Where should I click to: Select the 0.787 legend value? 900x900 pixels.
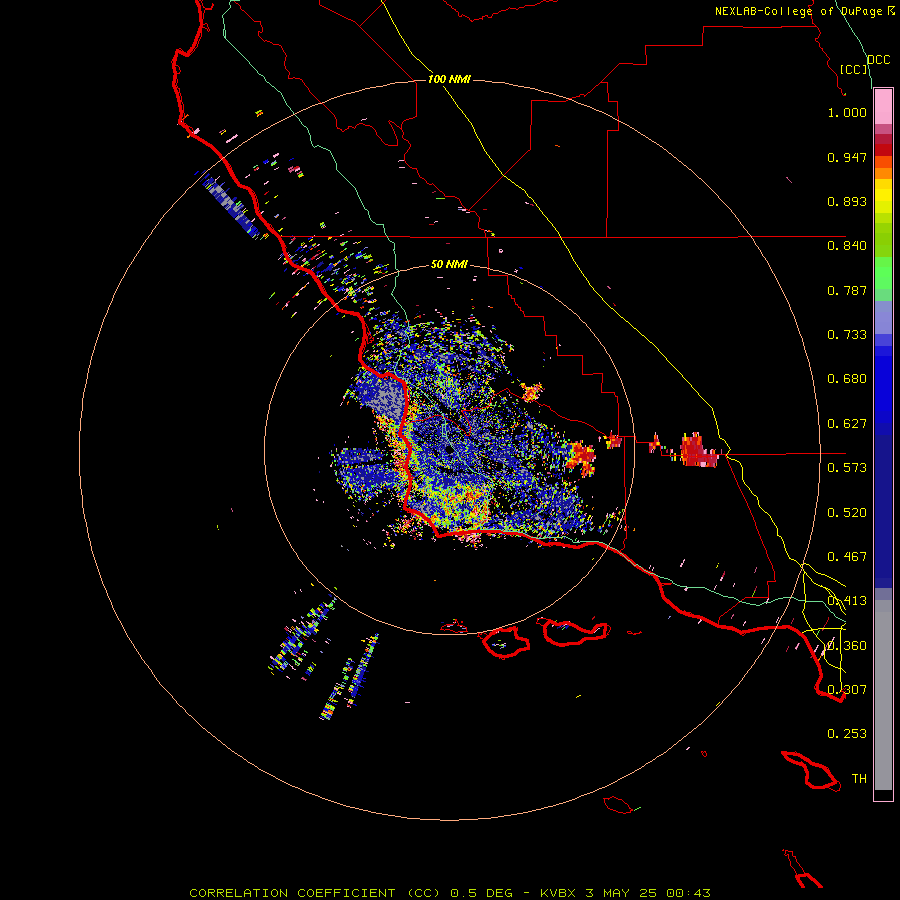(x=847, y=290)
